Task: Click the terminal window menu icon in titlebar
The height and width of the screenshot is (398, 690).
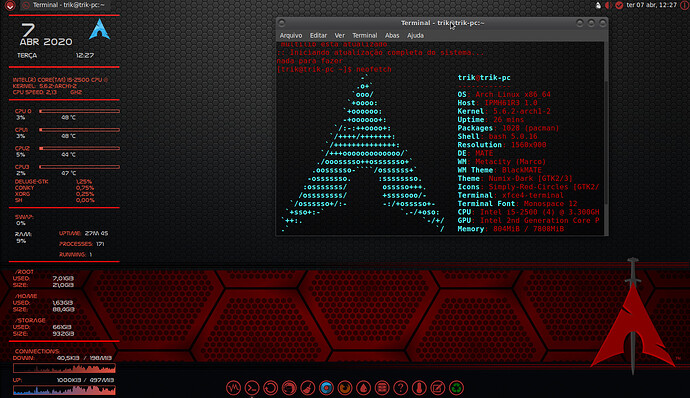Action: 282,22
